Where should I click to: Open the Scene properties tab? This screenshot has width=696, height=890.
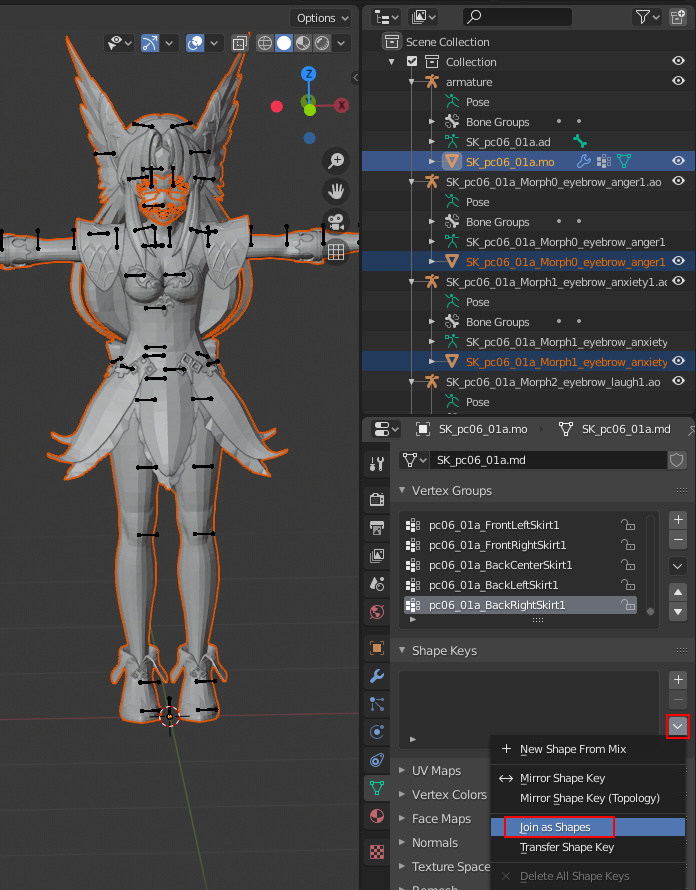click(x=377, y=583)
